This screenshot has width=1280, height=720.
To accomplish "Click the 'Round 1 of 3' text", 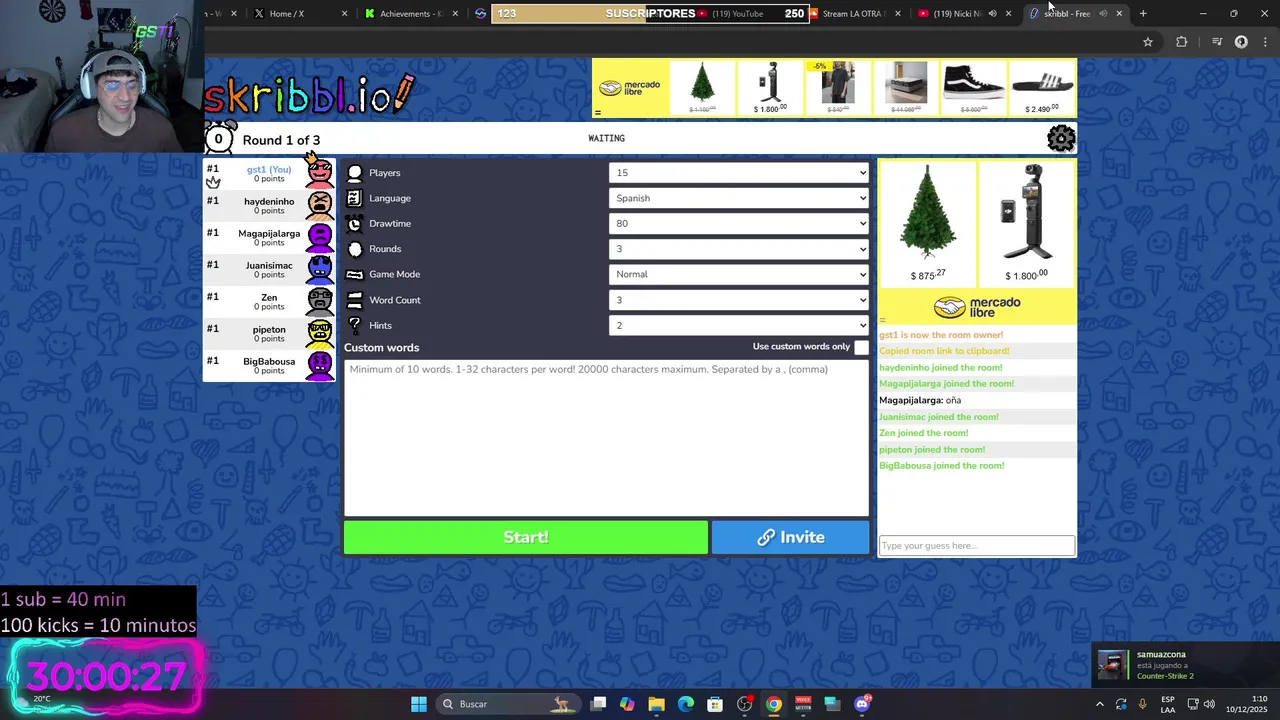I will click(x=281, y=140).
